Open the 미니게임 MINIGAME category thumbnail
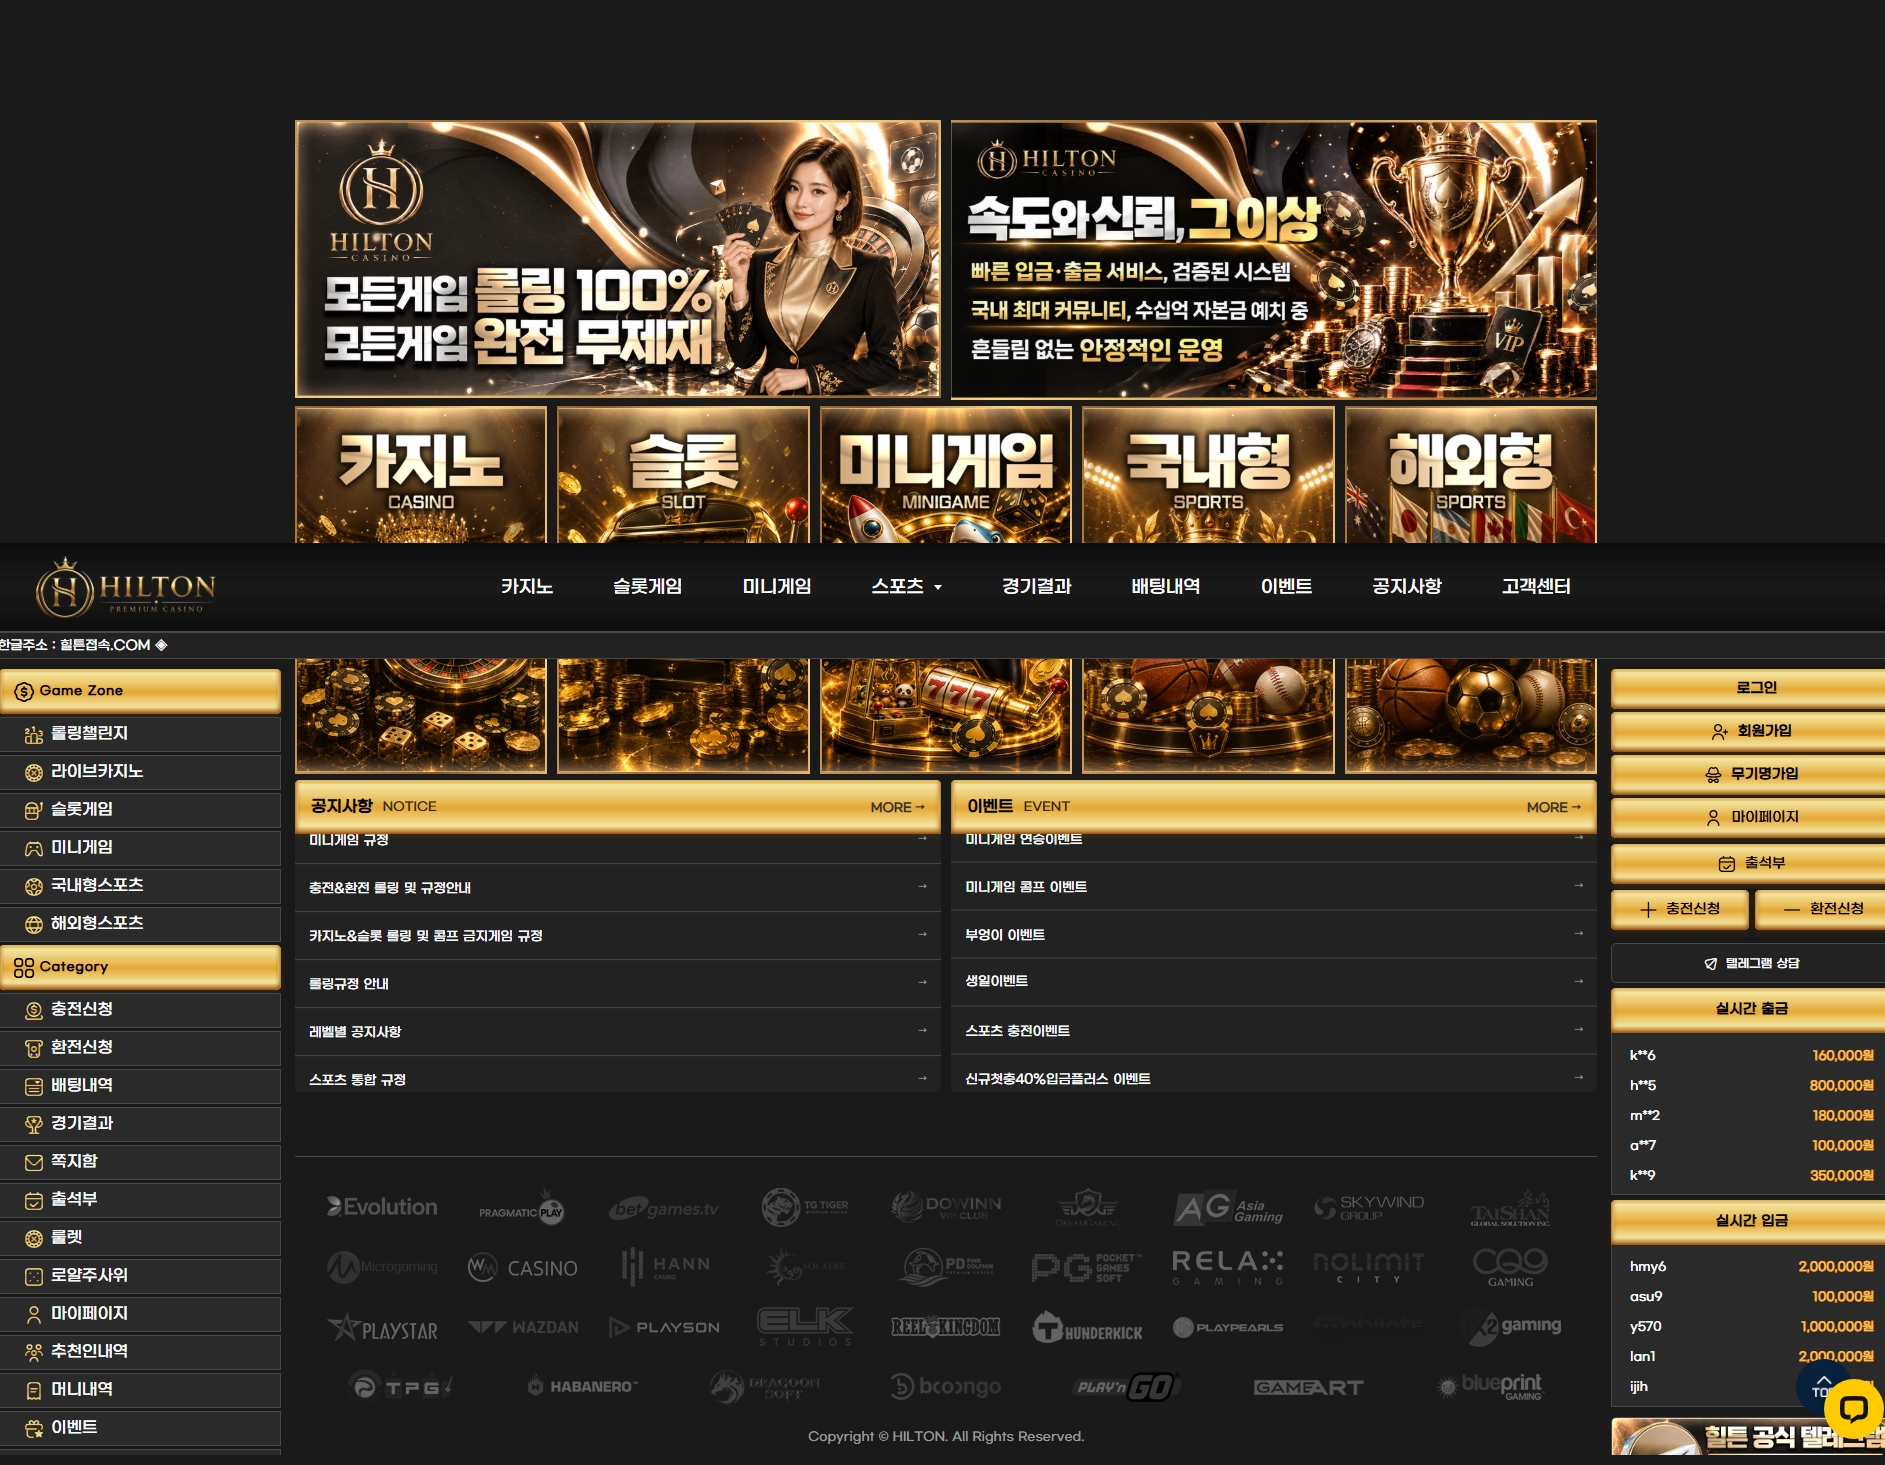 945,475
